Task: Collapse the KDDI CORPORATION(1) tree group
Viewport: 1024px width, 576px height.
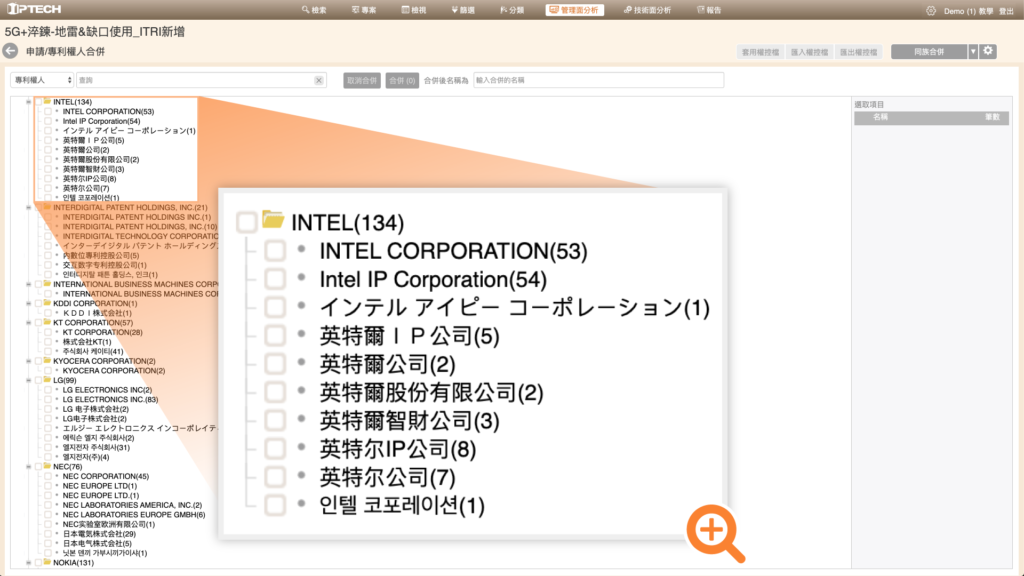Action: 28,304
